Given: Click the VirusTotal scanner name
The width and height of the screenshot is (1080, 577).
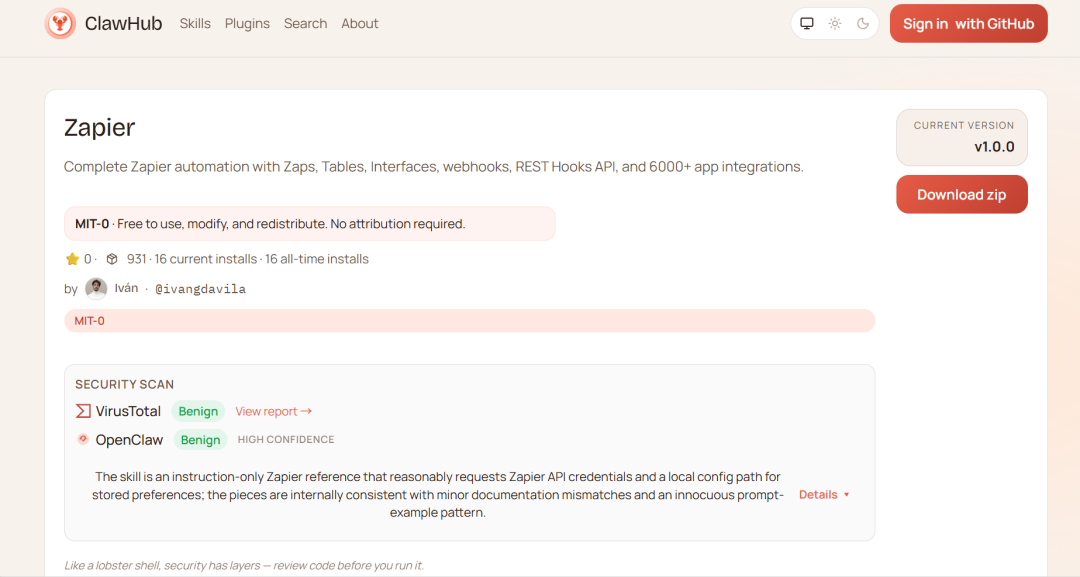Looking at the screenshot, I should [128, 411].
